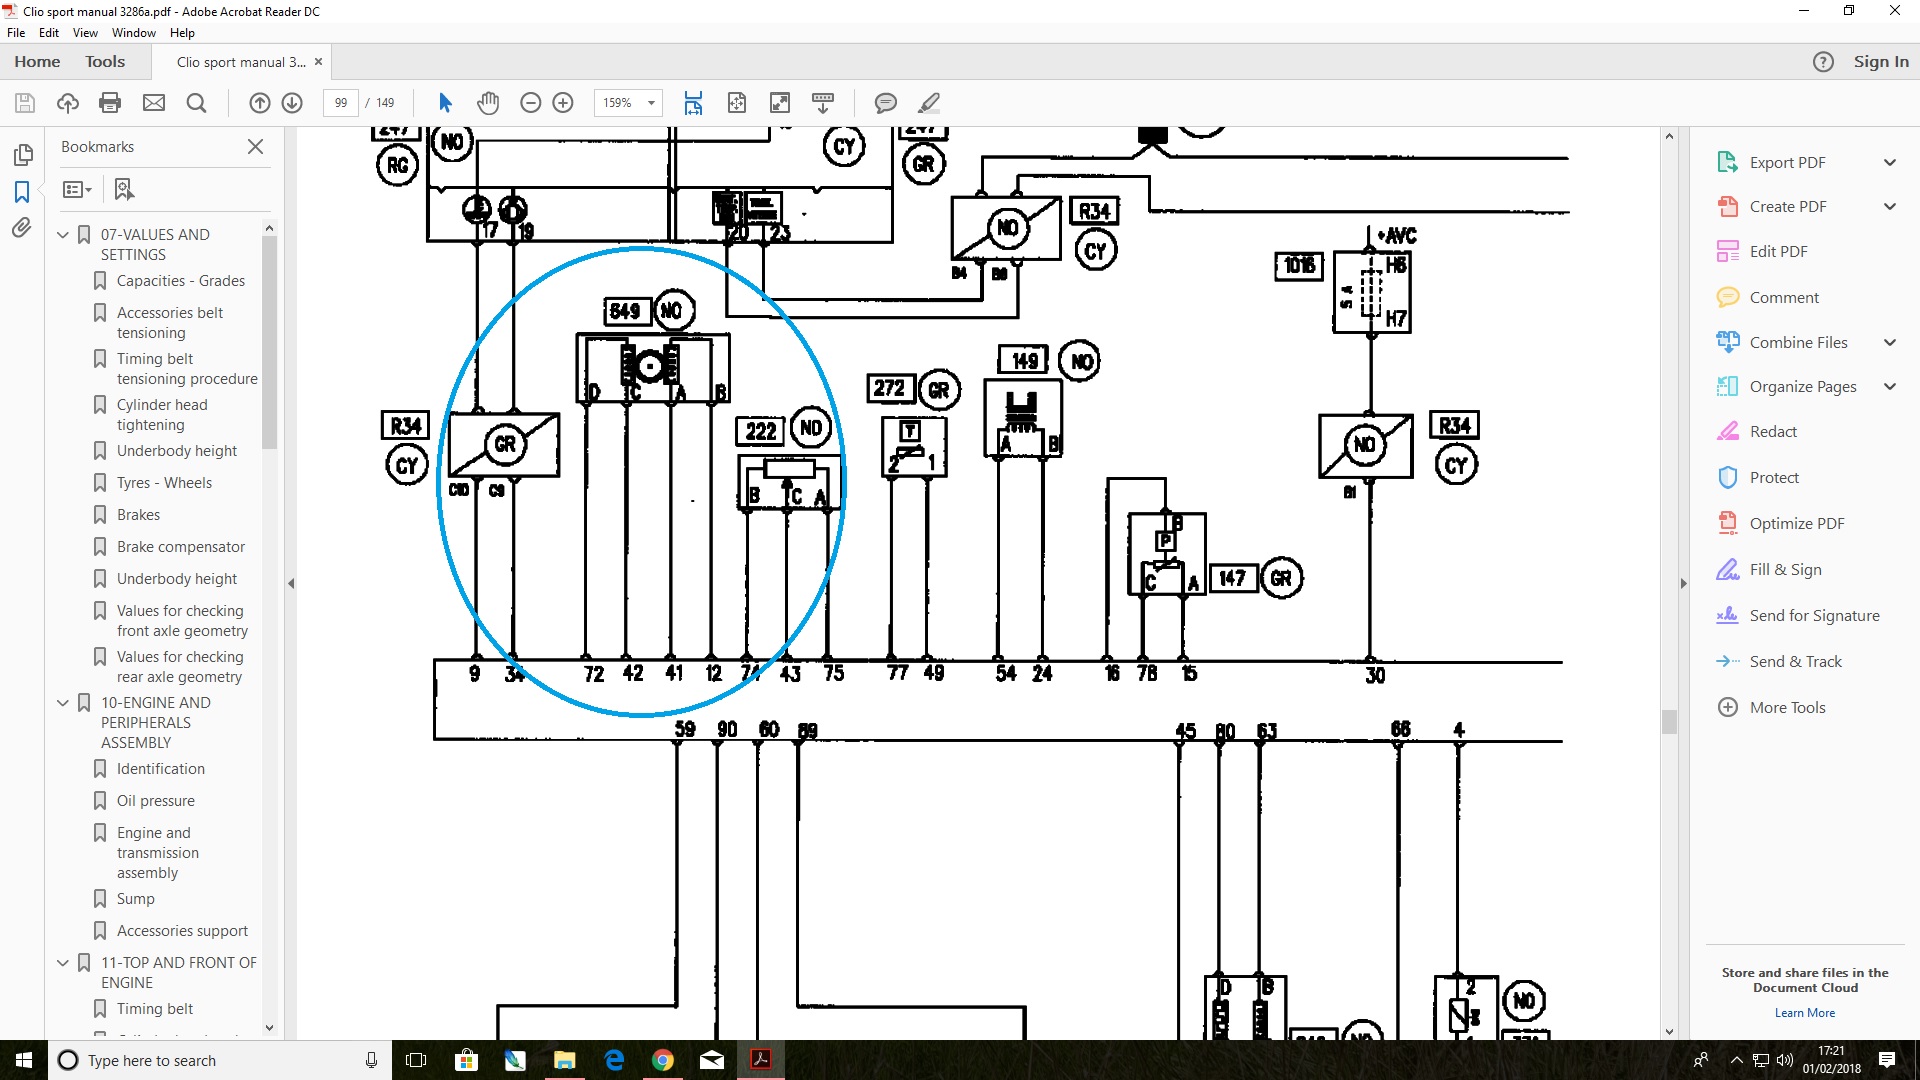The height and width of the screenshot is (1080, 1920).
Task: Open the Find text search icon
Action: click(196, 103)
